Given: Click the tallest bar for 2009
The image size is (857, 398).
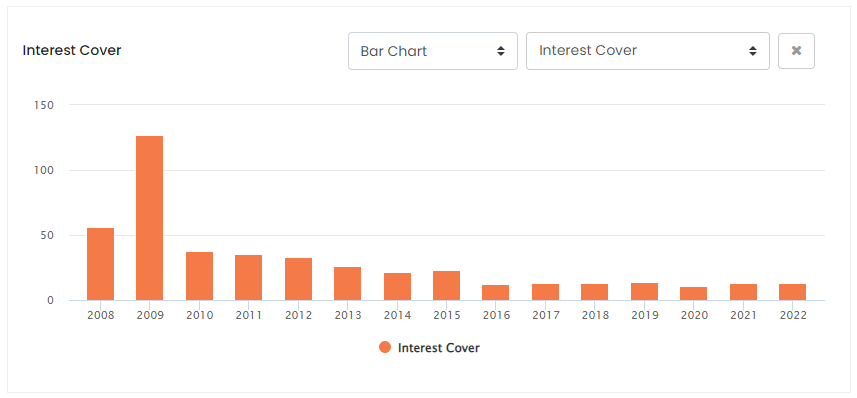Looking at the screenshot, I should pyautogui.click(x=150, y=218).
